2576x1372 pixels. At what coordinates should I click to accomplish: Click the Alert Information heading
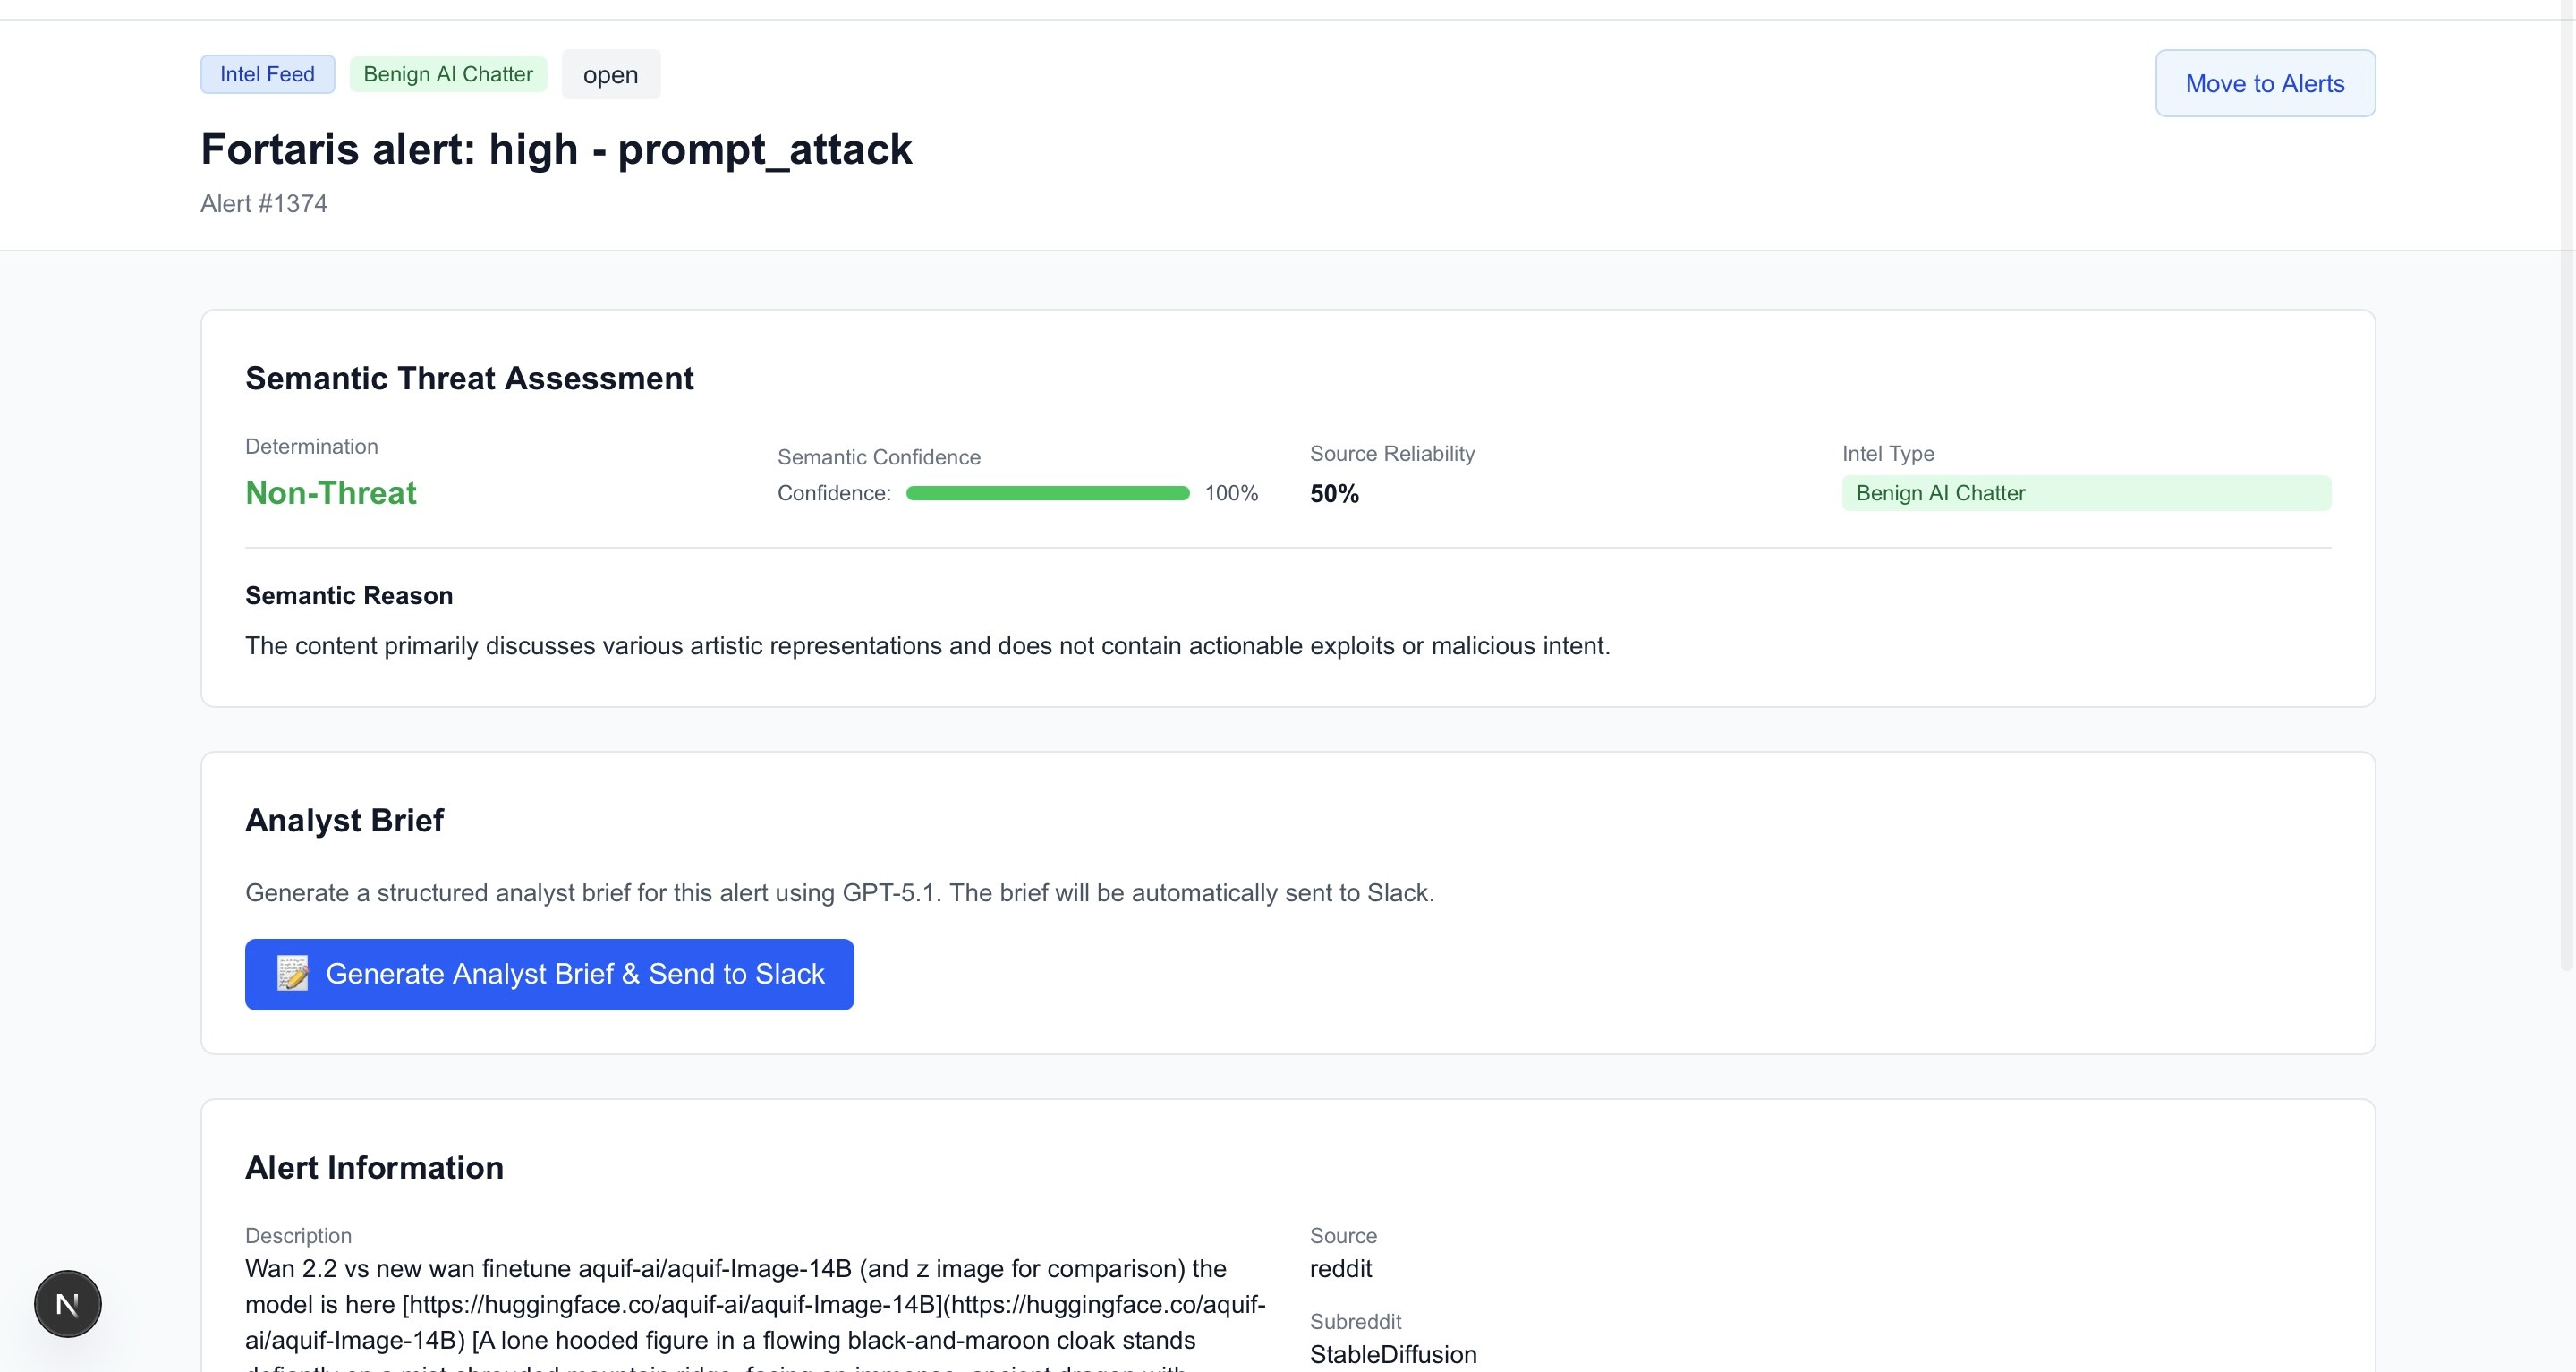click(x=374, y=1168)
